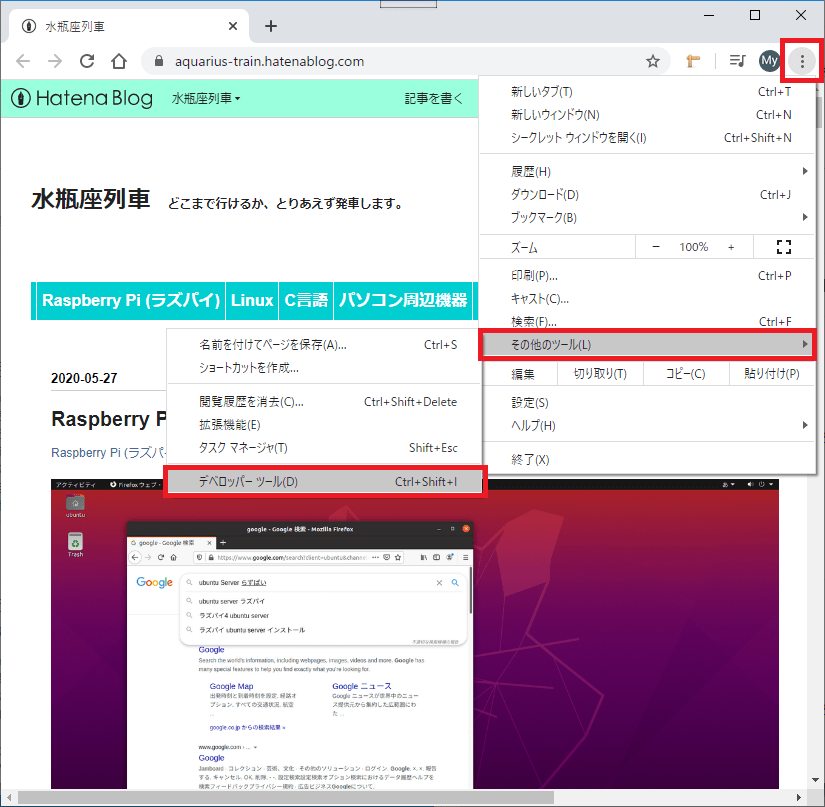825x807 pixels.
Task: Open the orange extension icon in the toolbar
Action: (693, 62)
